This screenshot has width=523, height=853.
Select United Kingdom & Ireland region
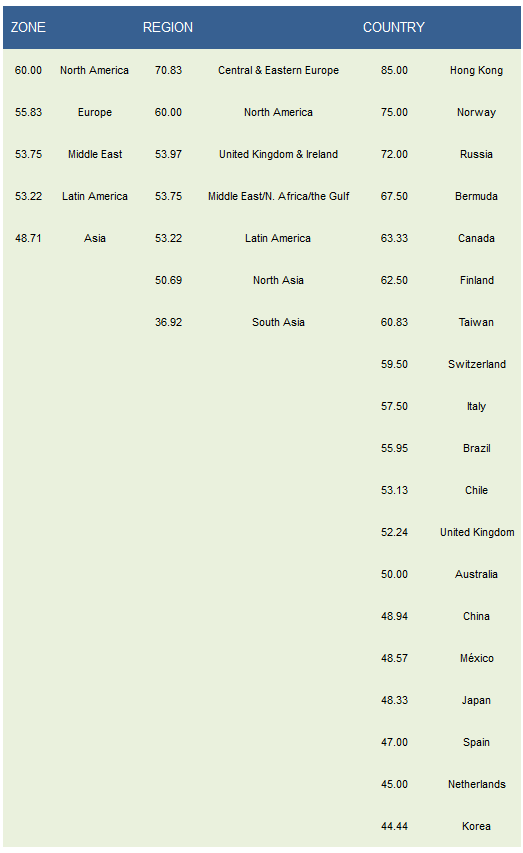278,154
